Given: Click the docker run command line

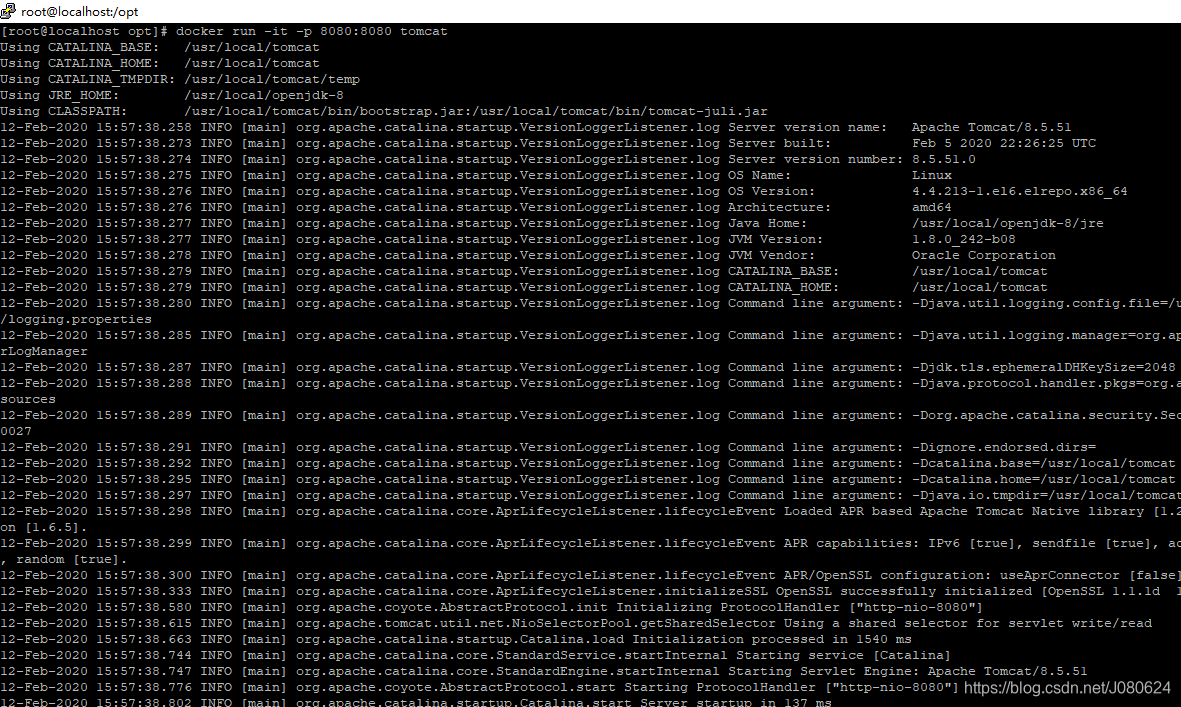Looking at the screenshot, I should (224, 32).
